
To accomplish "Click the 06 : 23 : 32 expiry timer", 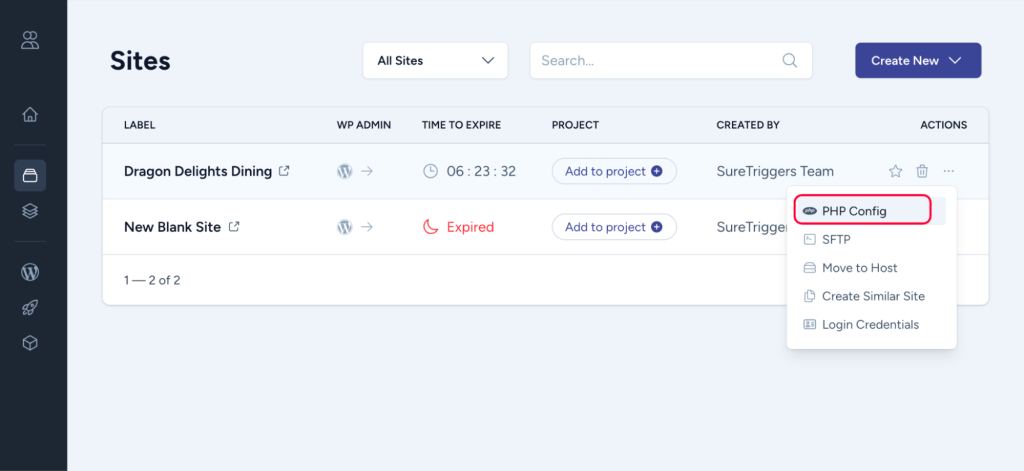I will click(x=481, y=171).
